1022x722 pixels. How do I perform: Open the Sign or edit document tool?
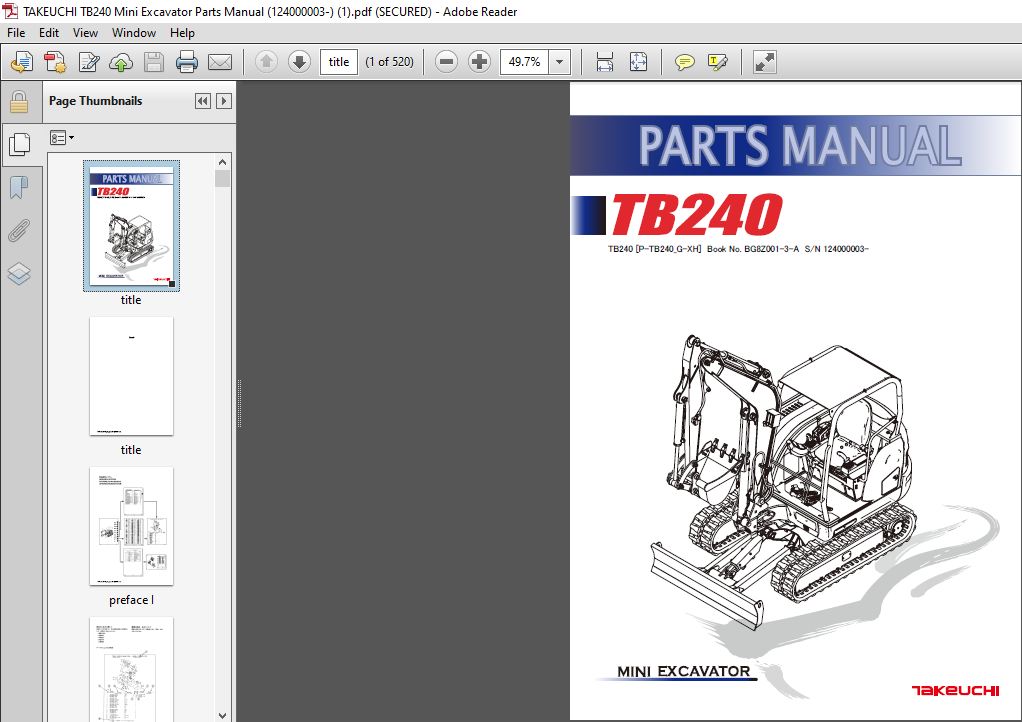pyautogui.click(x=89, y=62)
